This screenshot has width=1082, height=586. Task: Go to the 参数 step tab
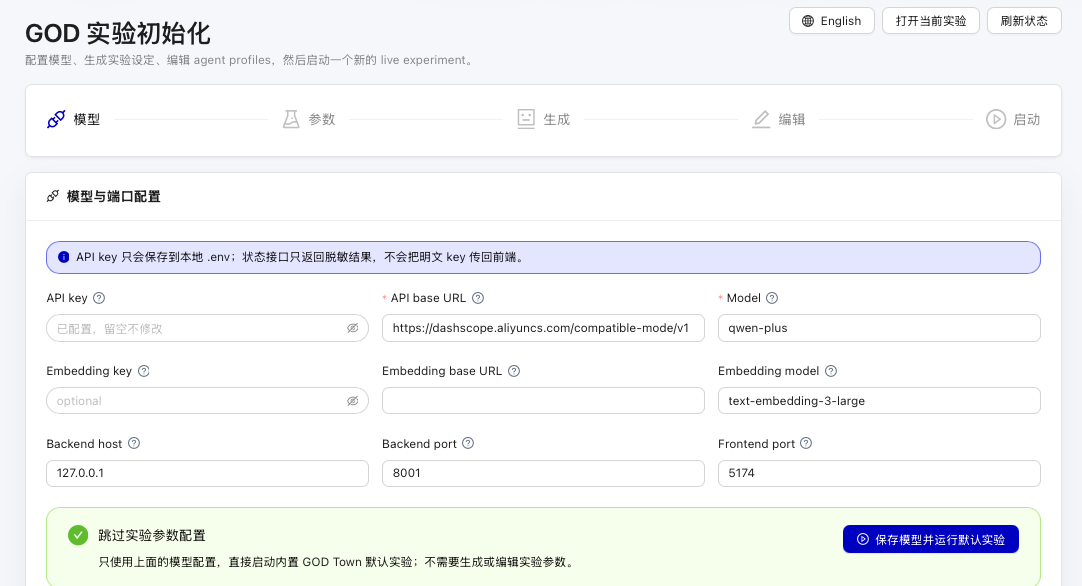[308, 119]
